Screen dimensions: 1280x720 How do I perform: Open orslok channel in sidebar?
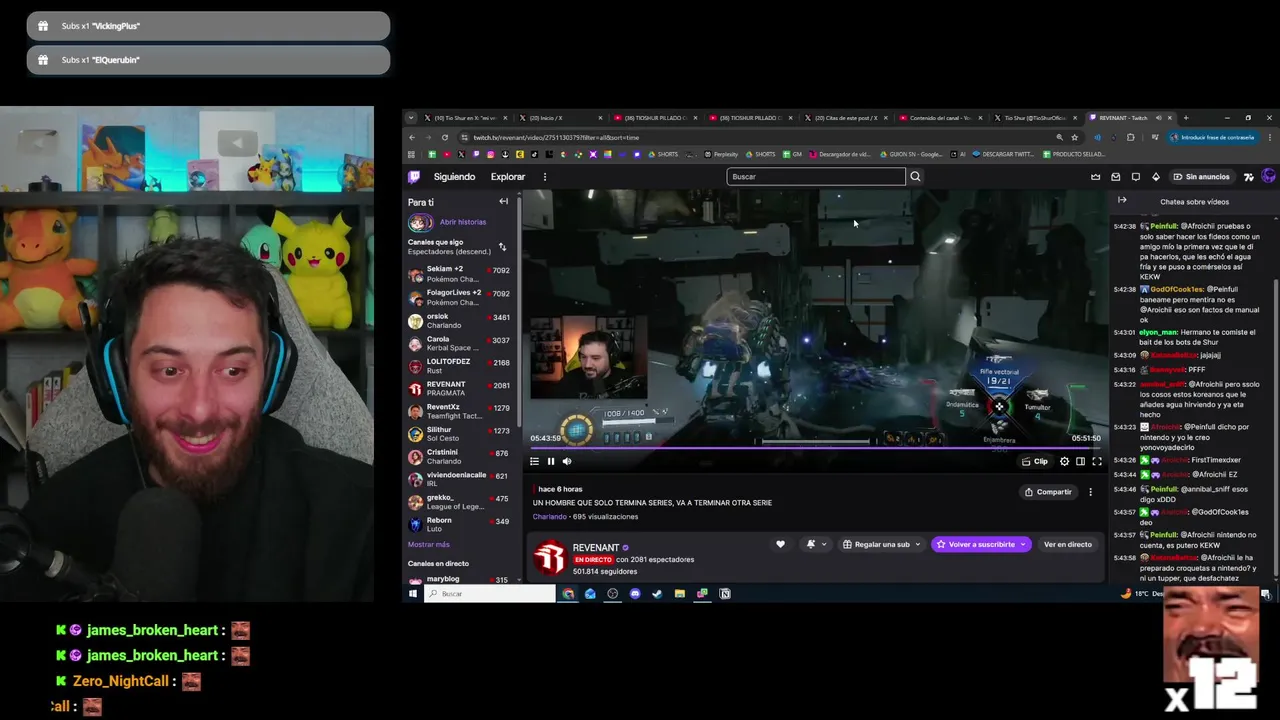[x=459, y=321]
